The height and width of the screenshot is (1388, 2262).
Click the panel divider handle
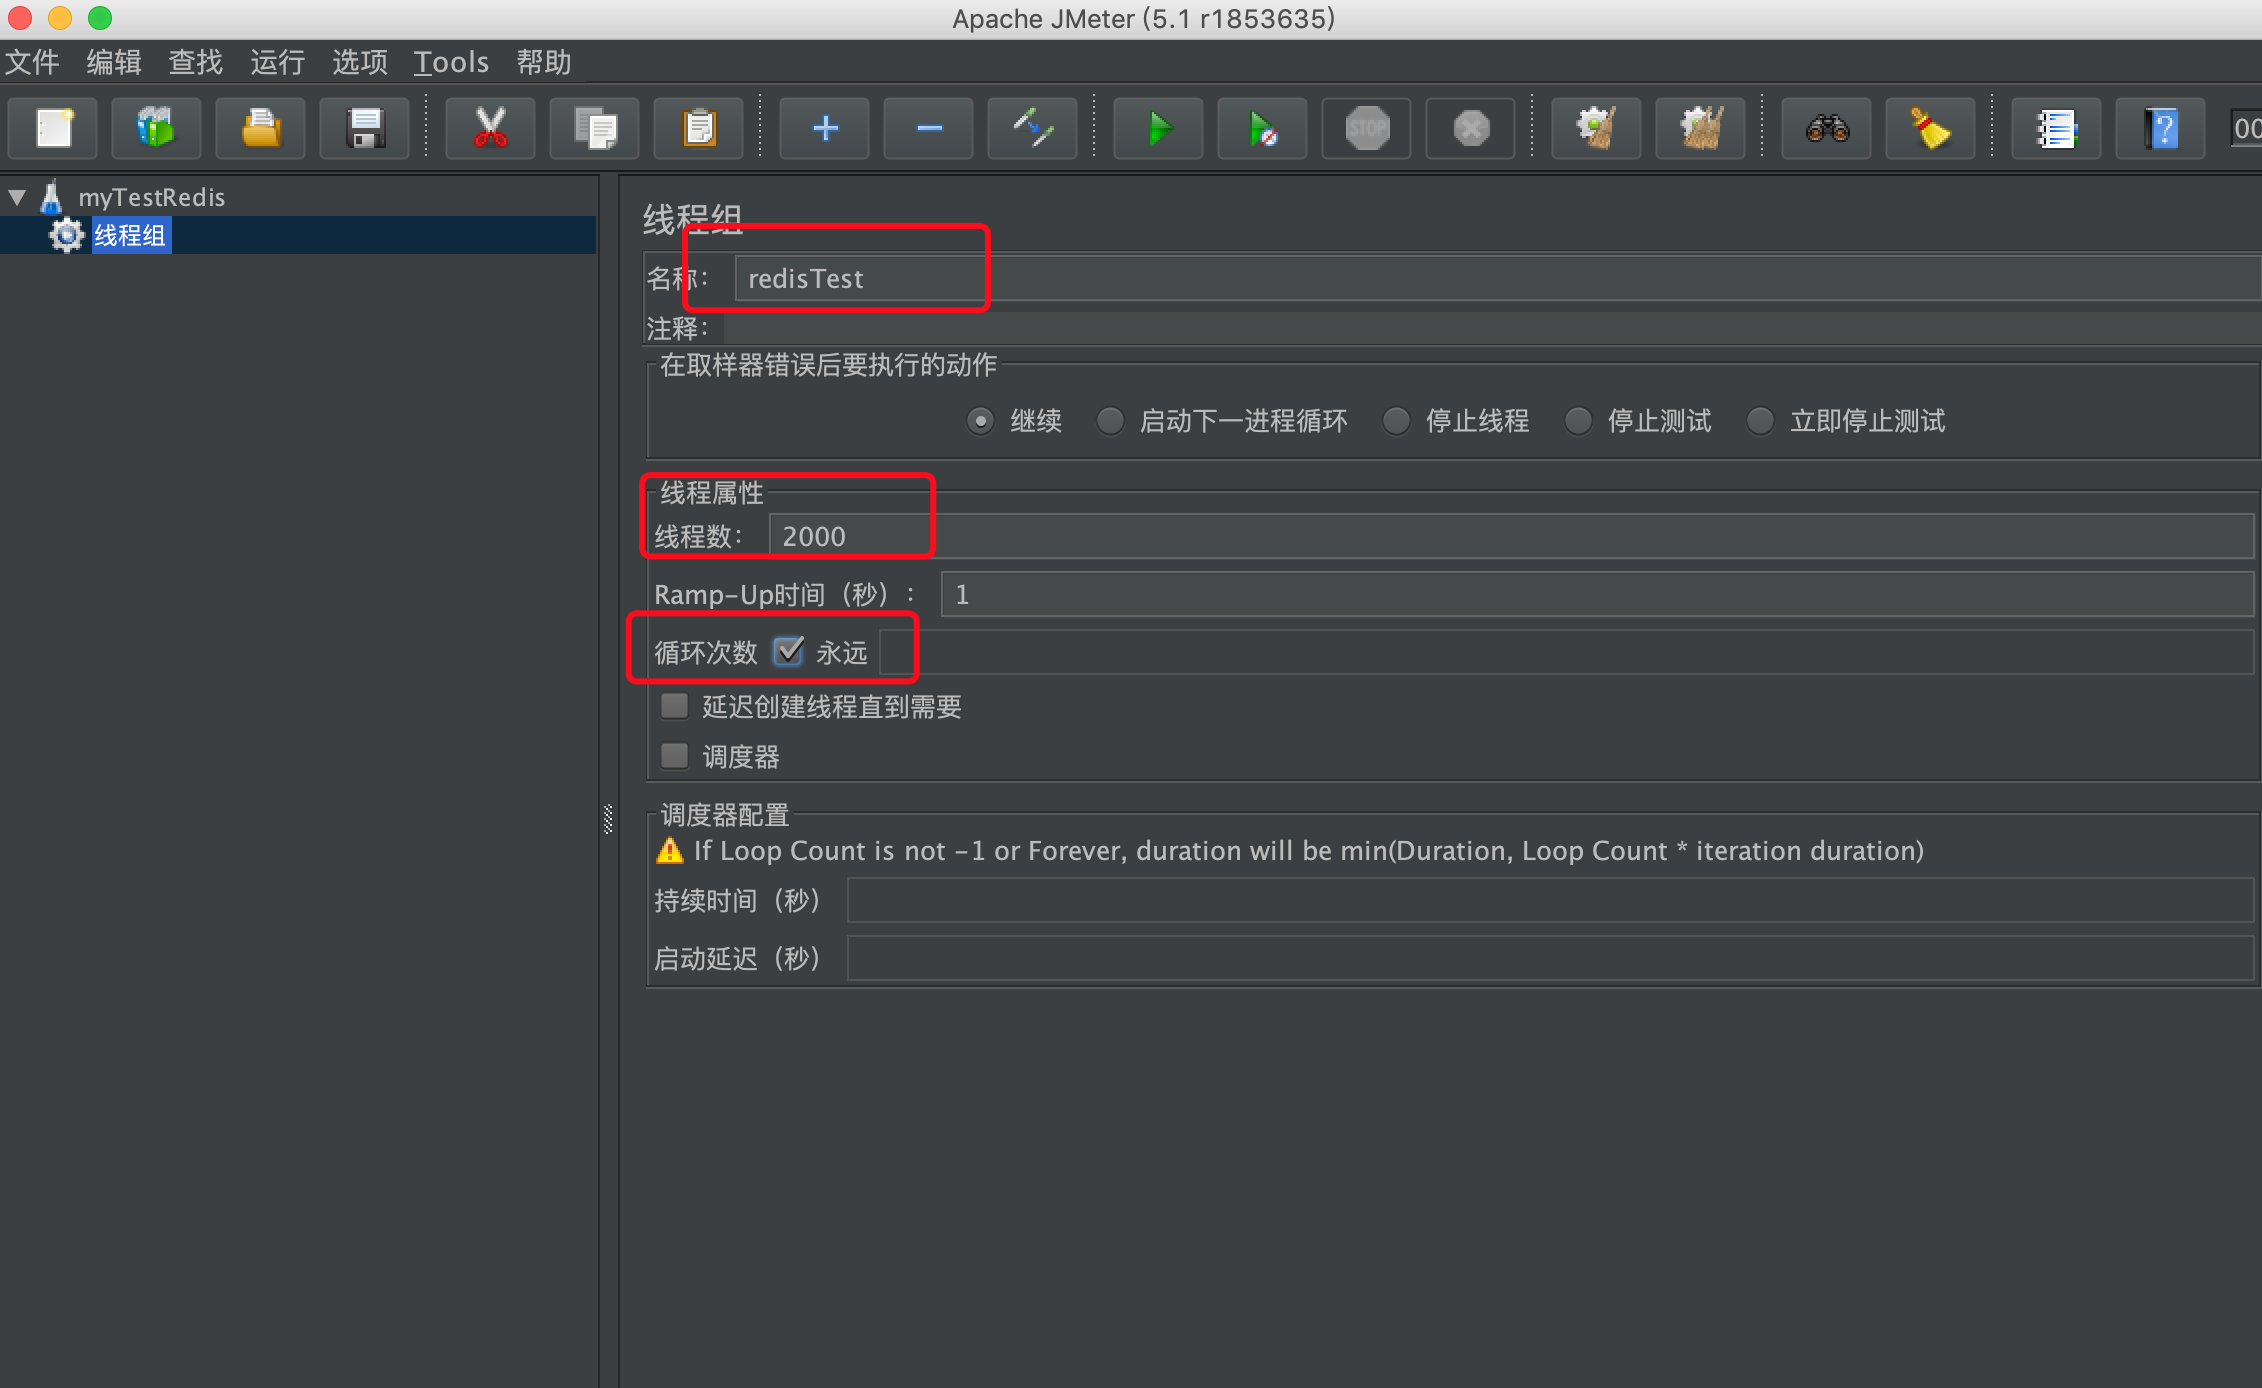click(608, 819)
